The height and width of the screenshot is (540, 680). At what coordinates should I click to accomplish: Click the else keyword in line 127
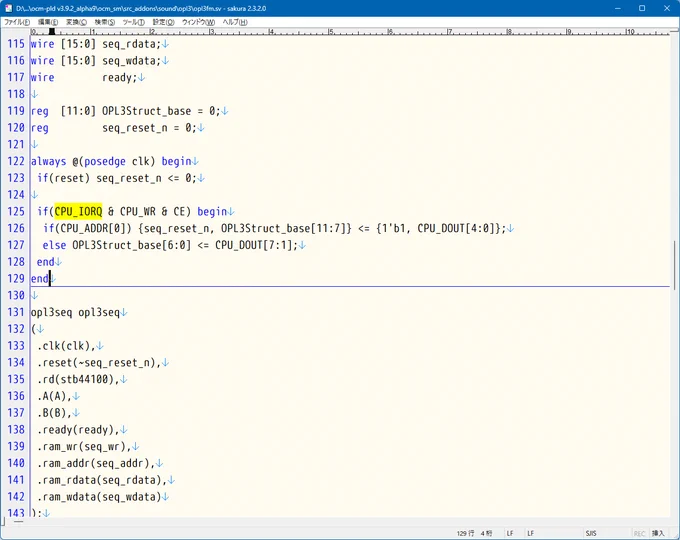click(x=54, y=245)
